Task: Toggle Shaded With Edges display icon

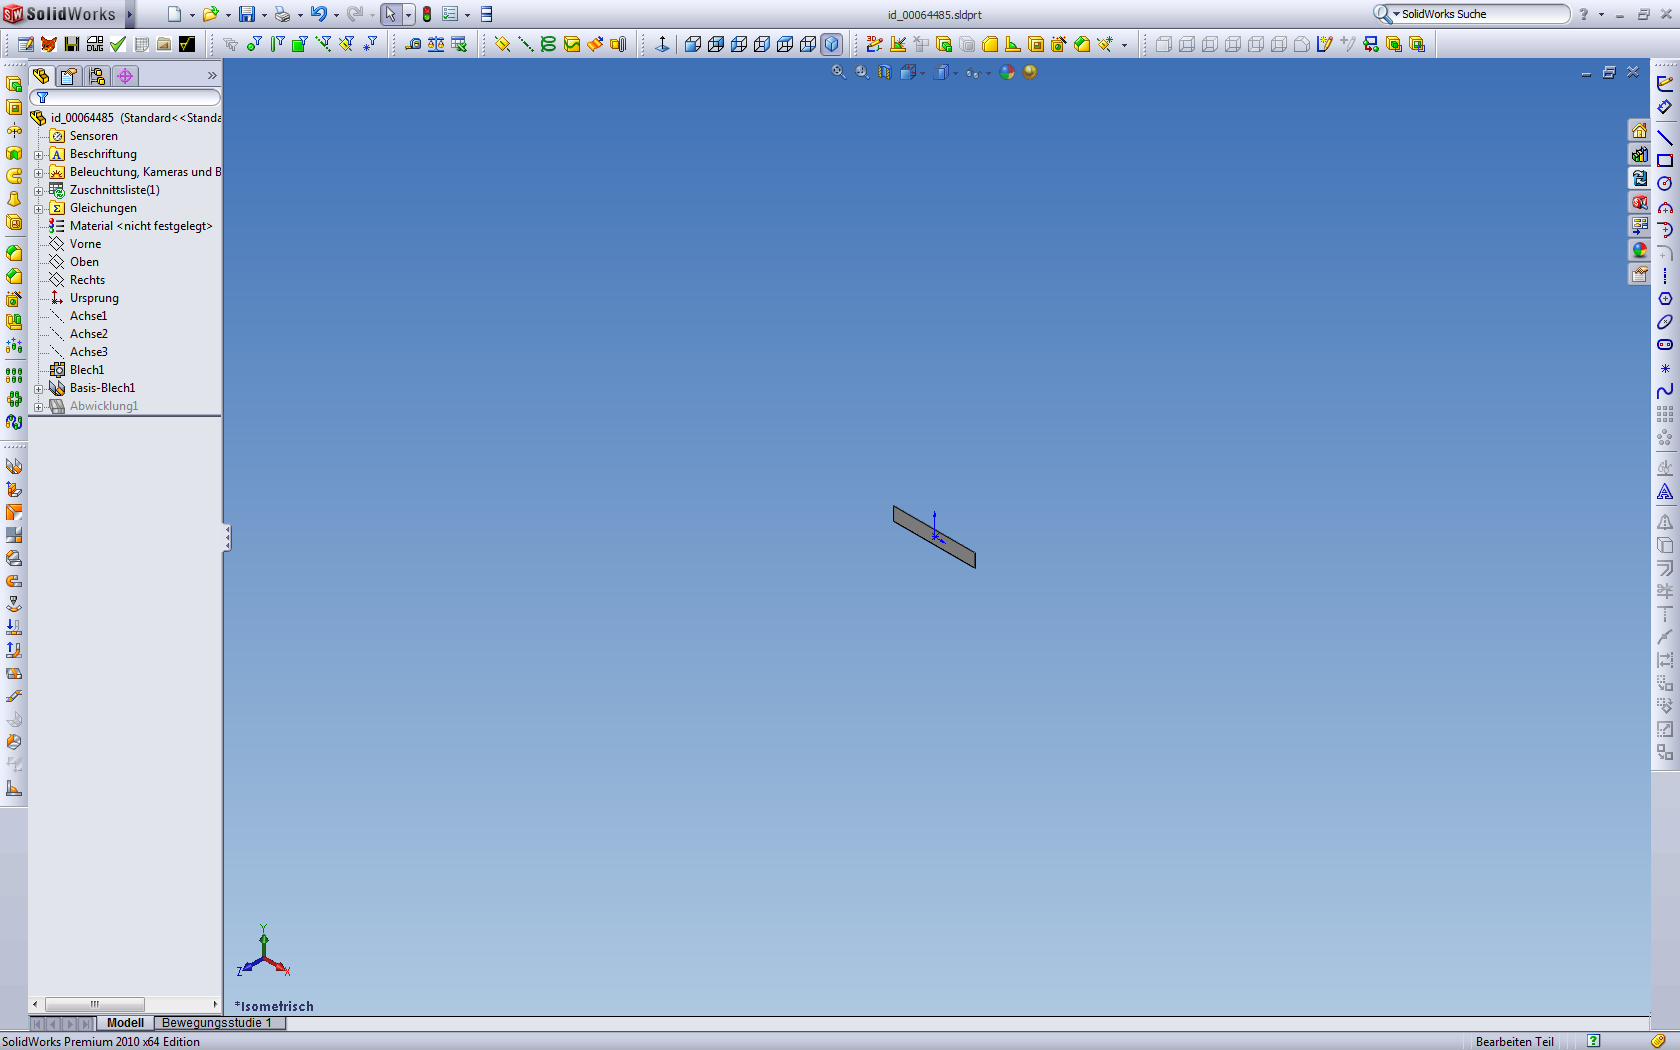Action: [832, 44]
